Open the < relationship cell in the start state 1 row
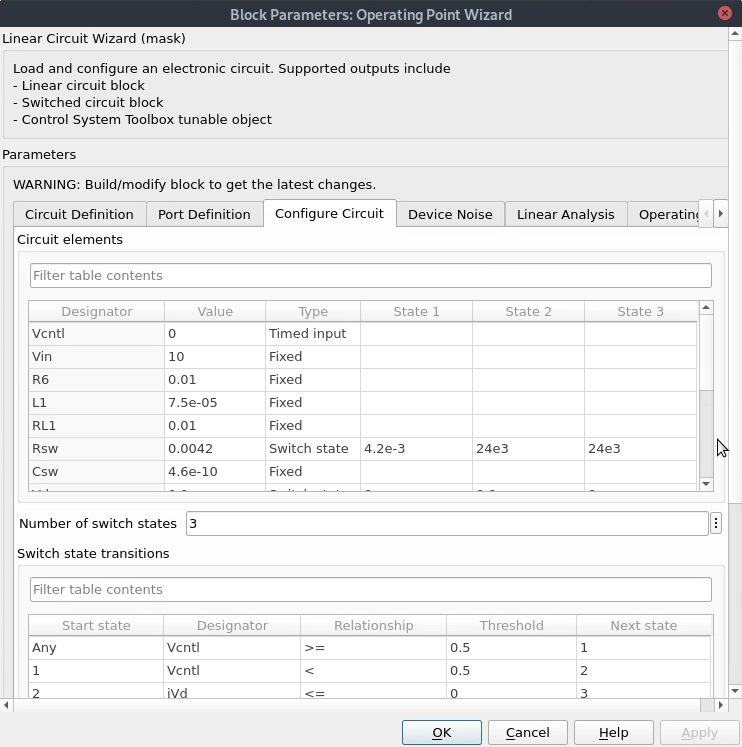 (373, 671)
